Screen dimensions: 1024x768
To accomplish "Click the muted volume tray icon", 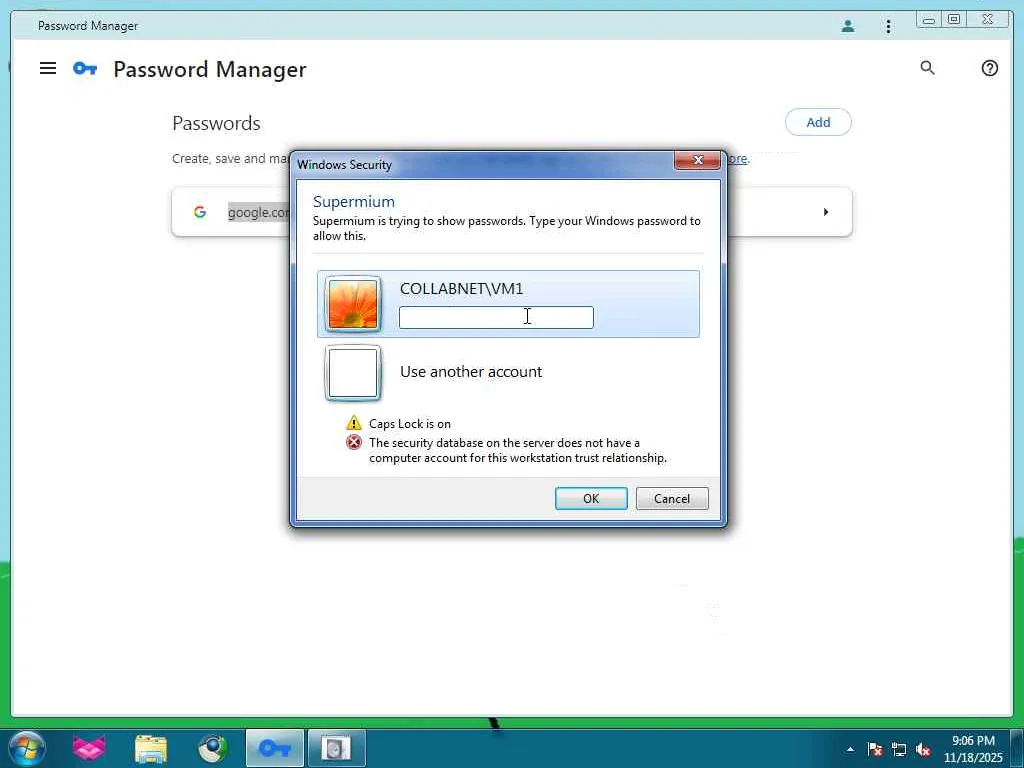I will tap(923, 749).
